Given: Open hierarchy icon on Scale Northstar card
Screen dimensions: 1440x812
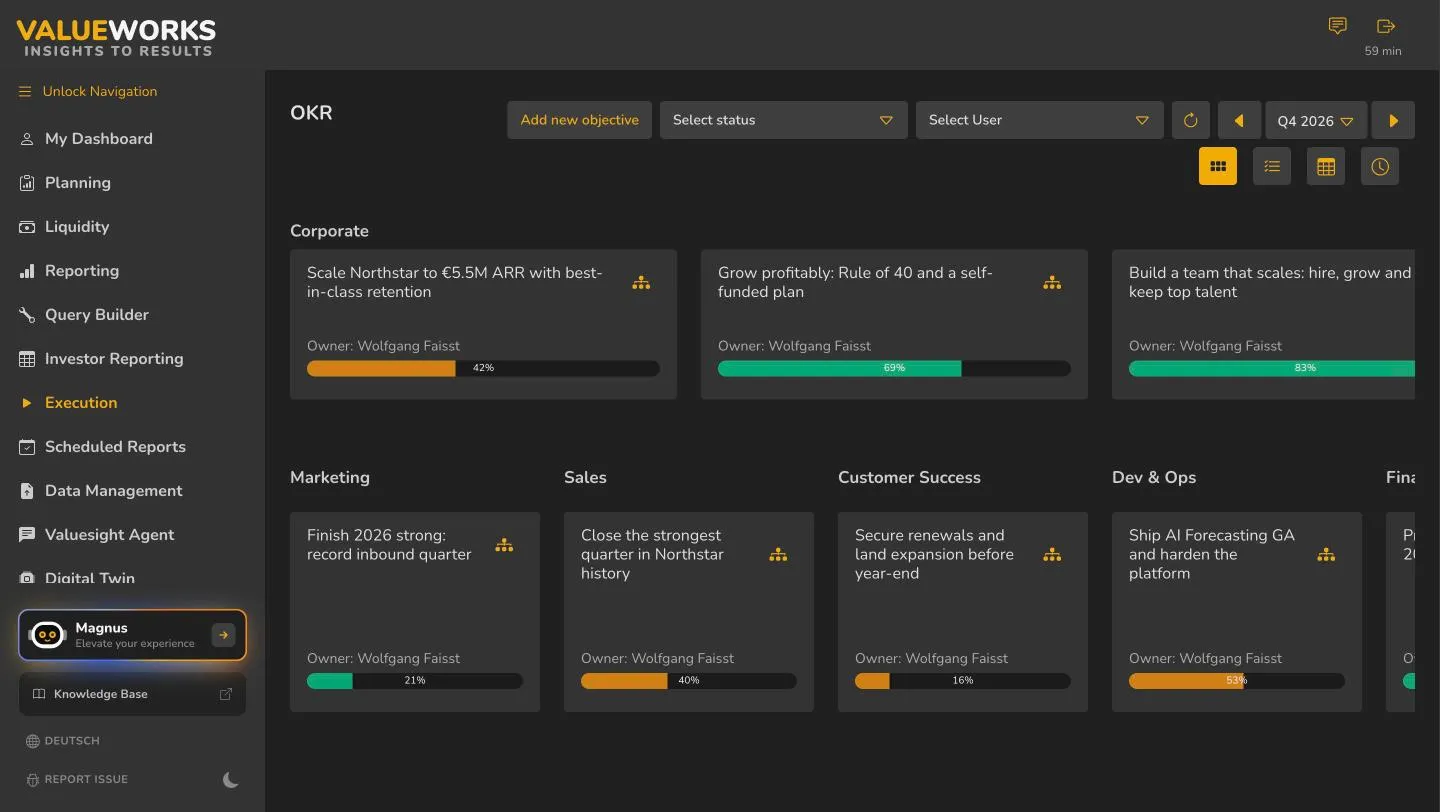Looking at the screenshot, I should 641,283.
